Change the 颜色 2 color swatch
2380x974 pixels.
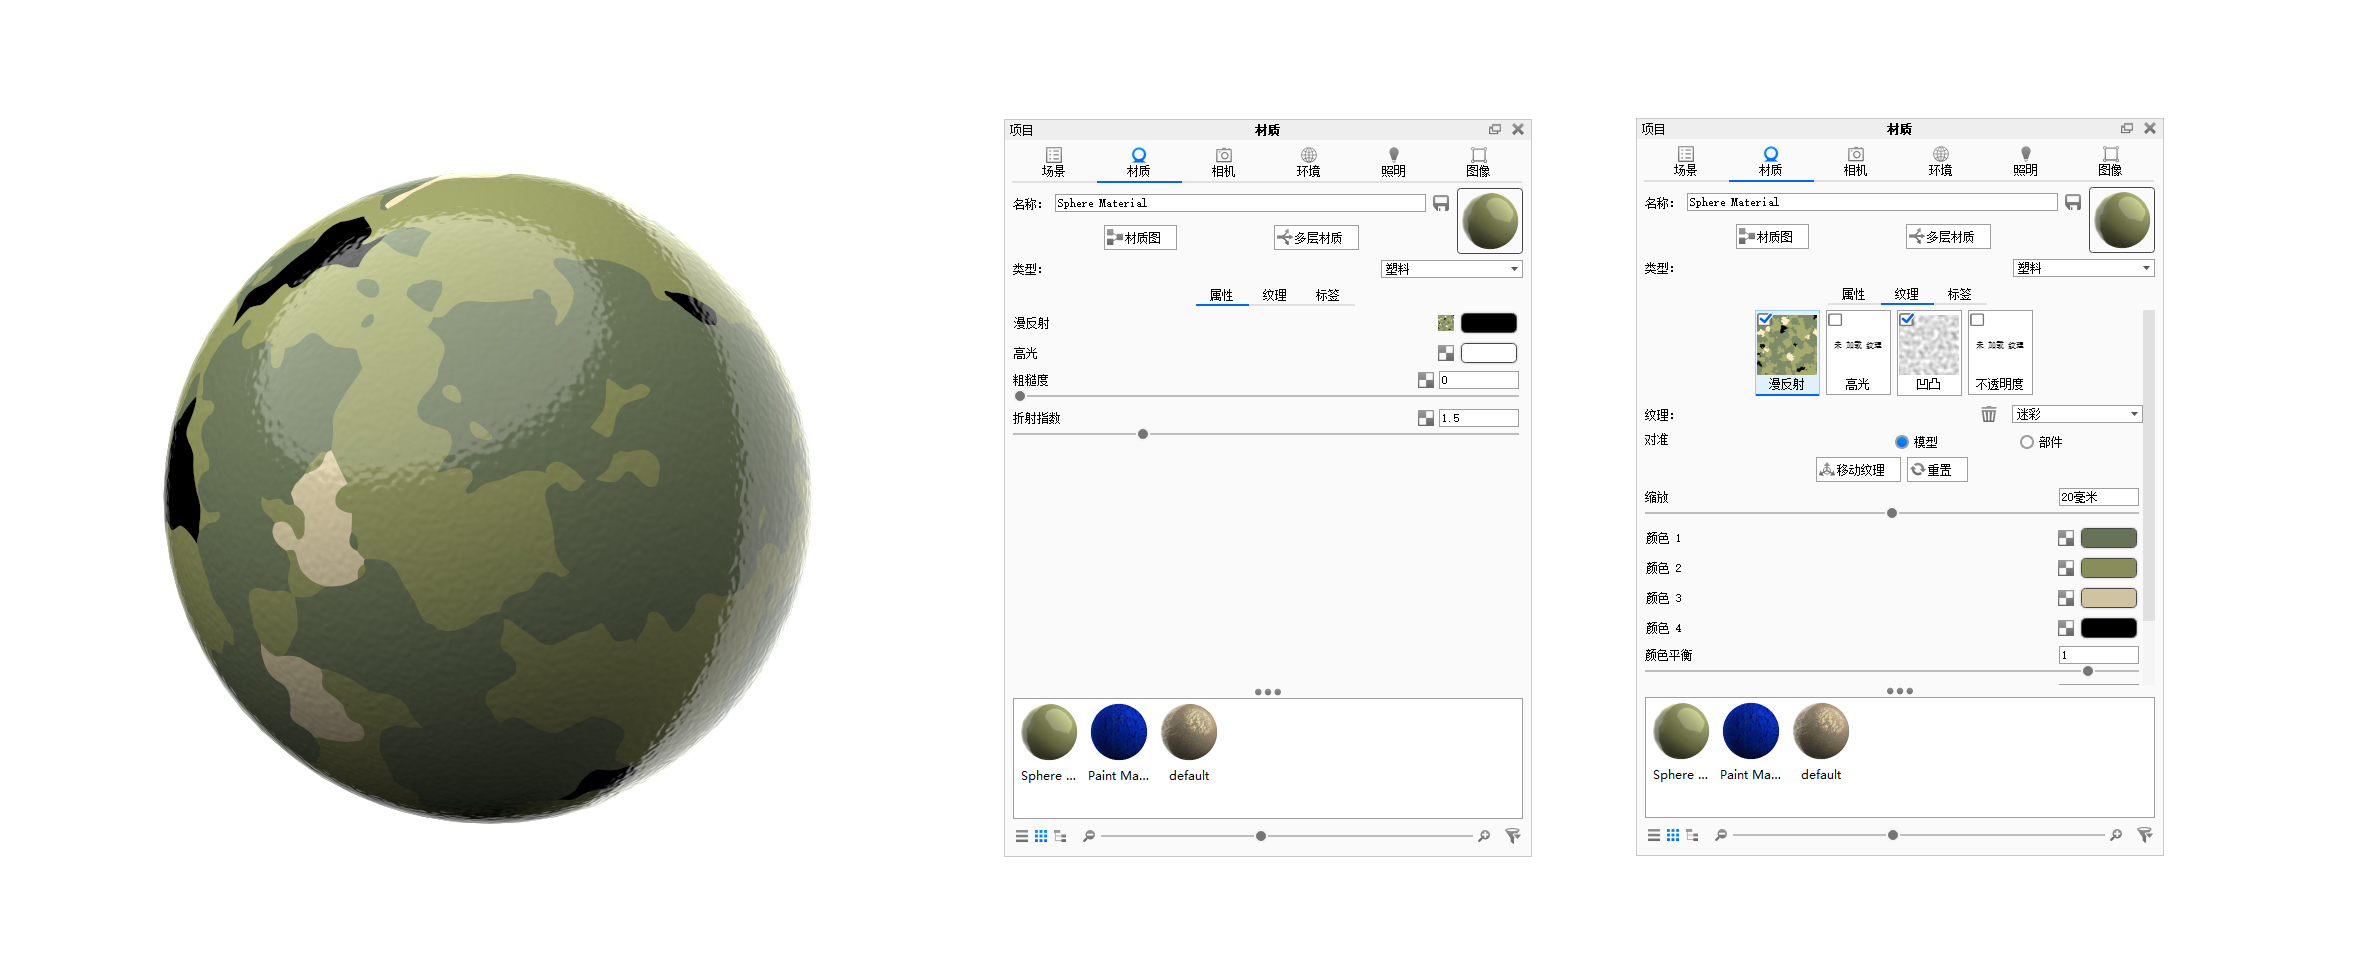click(2108, 567)
